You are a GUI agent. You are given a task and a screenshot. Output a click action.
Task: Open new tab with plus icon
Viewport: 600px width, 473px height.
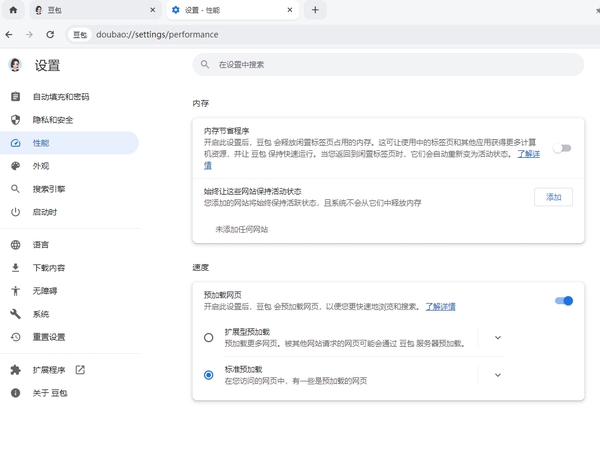pos(315,10)
